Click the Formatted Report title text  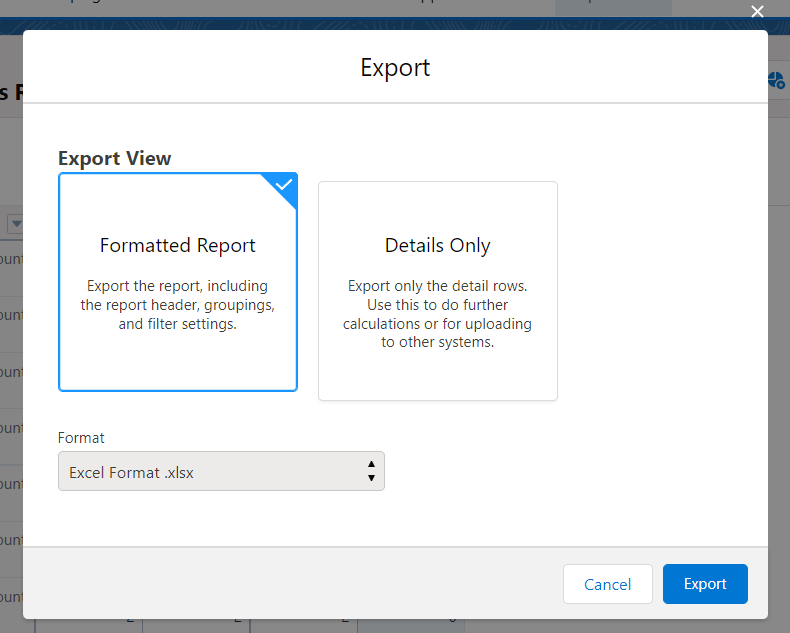[x=178, y=245]
